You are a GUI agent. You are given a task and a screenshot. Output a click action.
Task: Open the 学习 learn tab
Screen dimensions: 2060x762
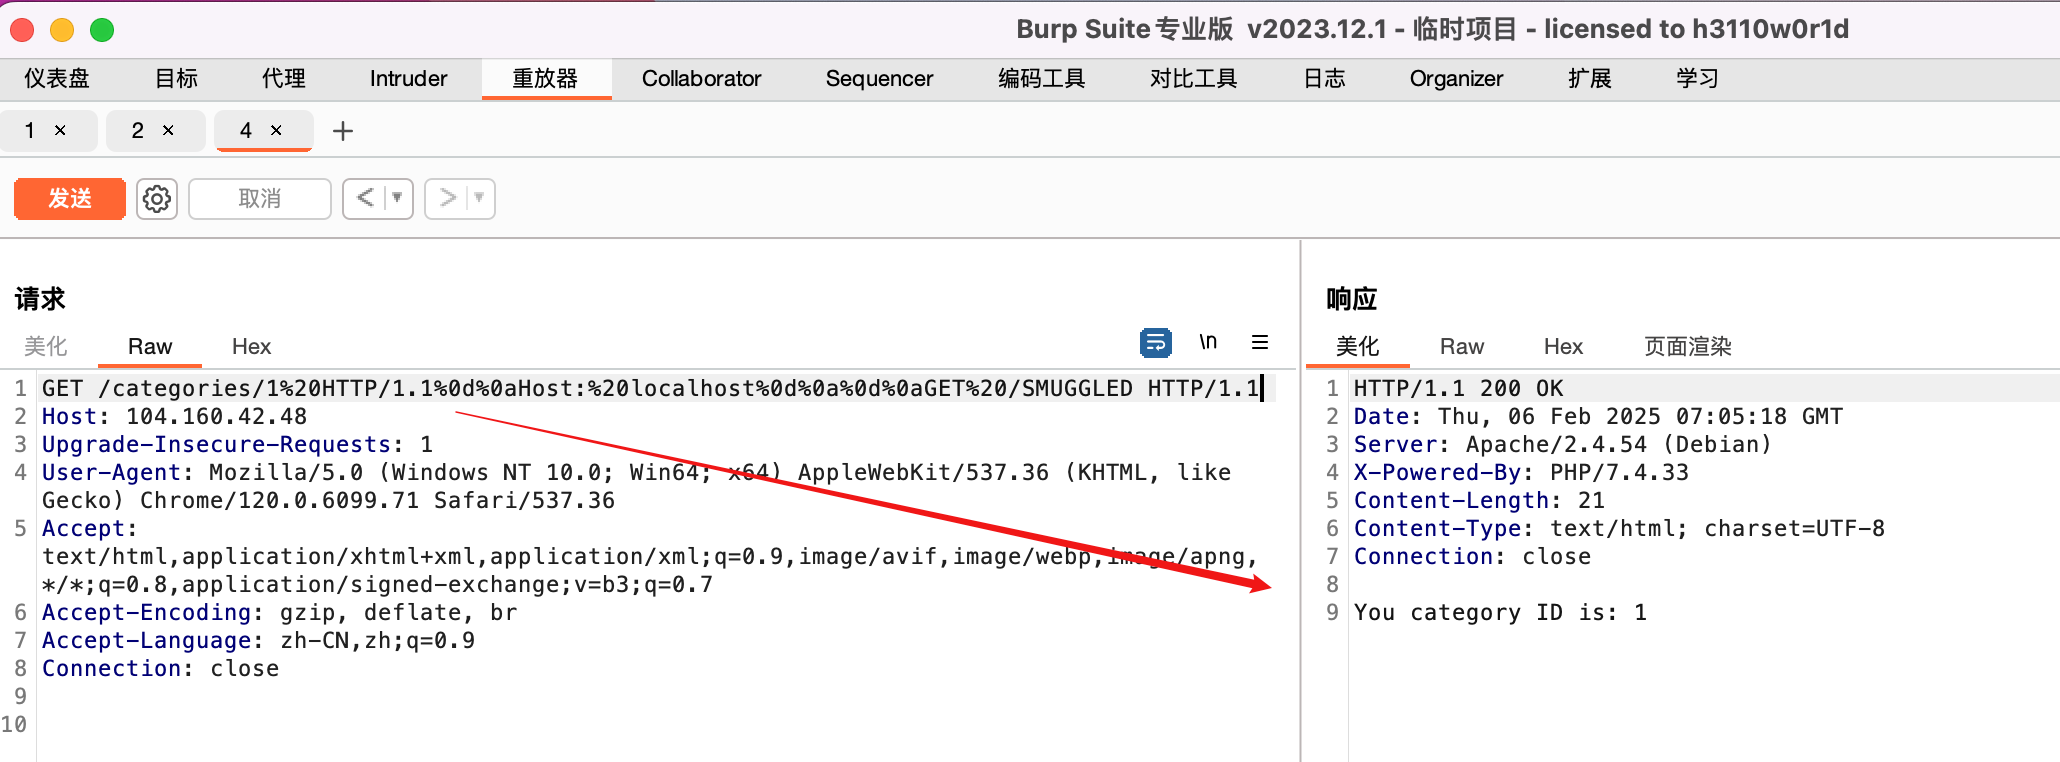coord(1697,79)
